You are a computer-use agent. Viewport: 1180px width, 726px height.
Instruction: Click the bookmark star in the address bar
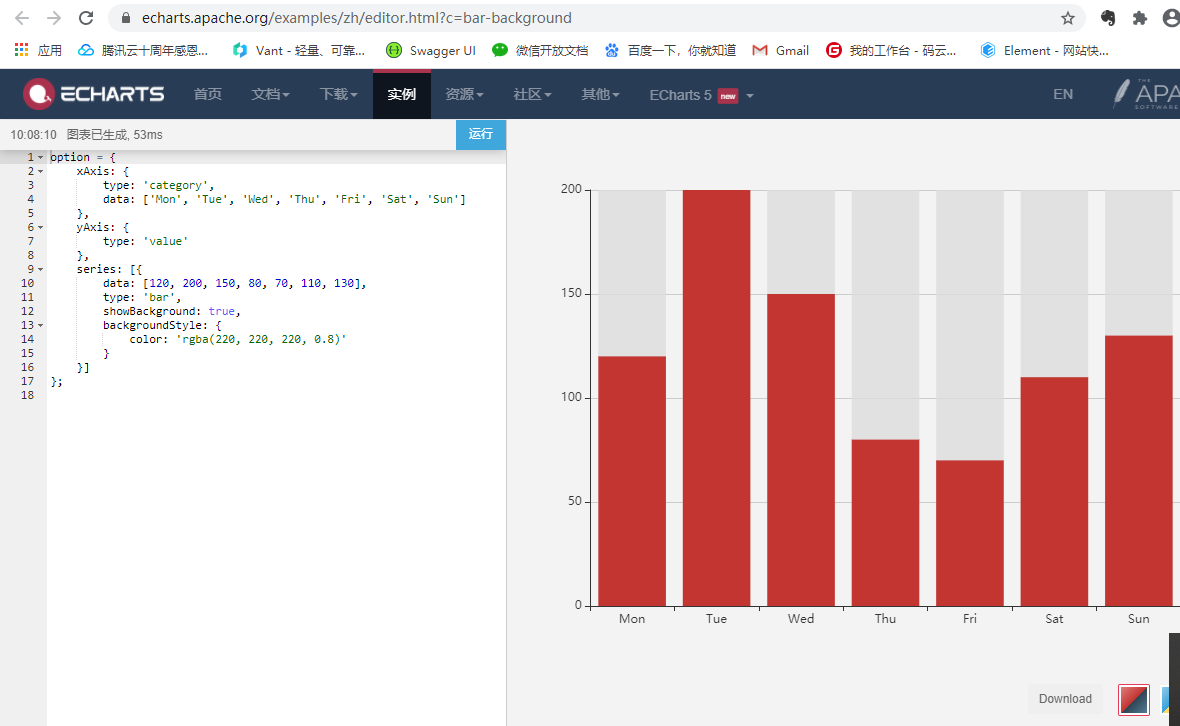click(x=1070, y=17)
